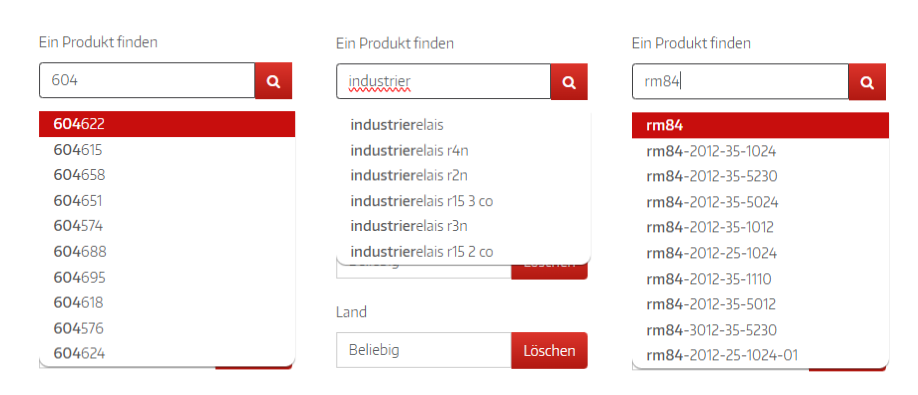Select industrierelais r15 3 co suggestion
Viewport: 918px width, 395px height.
click(x=464, y=201)
